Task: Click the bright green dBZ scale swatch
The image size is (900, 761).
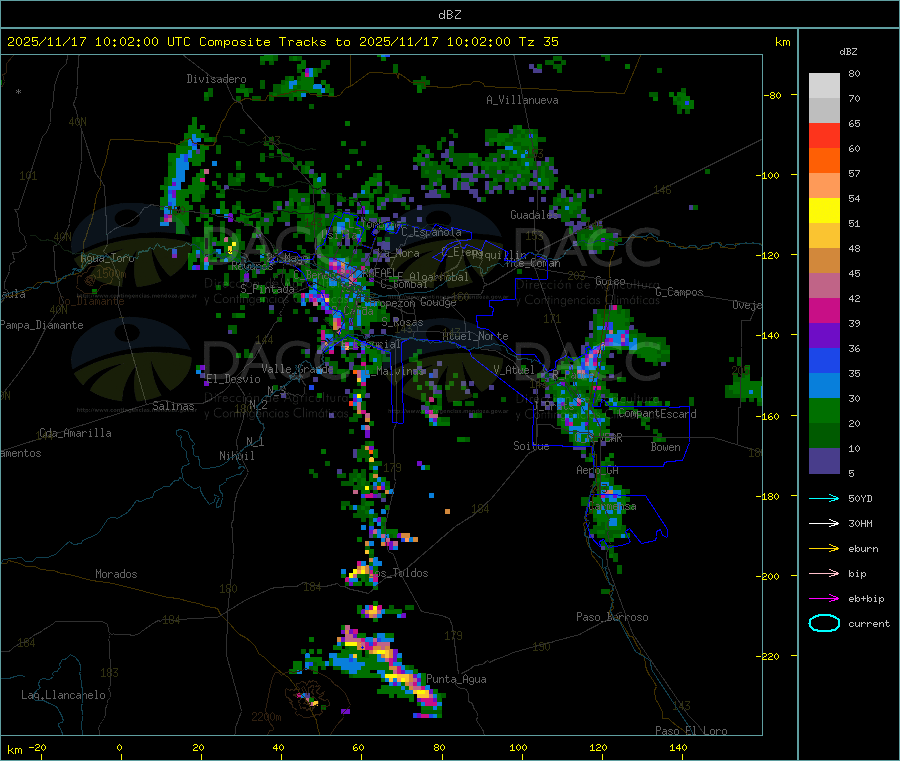Action: coord(824,410)
